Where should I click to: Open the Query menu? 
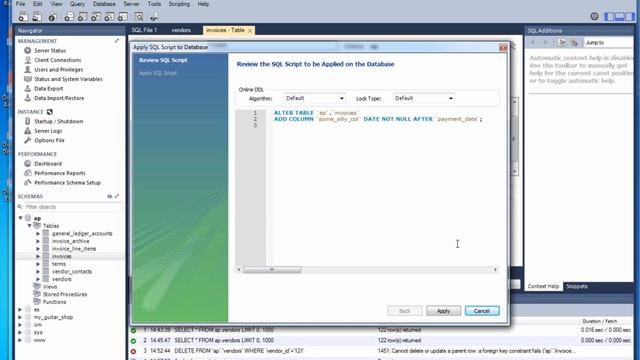click(x=77, y=4)
